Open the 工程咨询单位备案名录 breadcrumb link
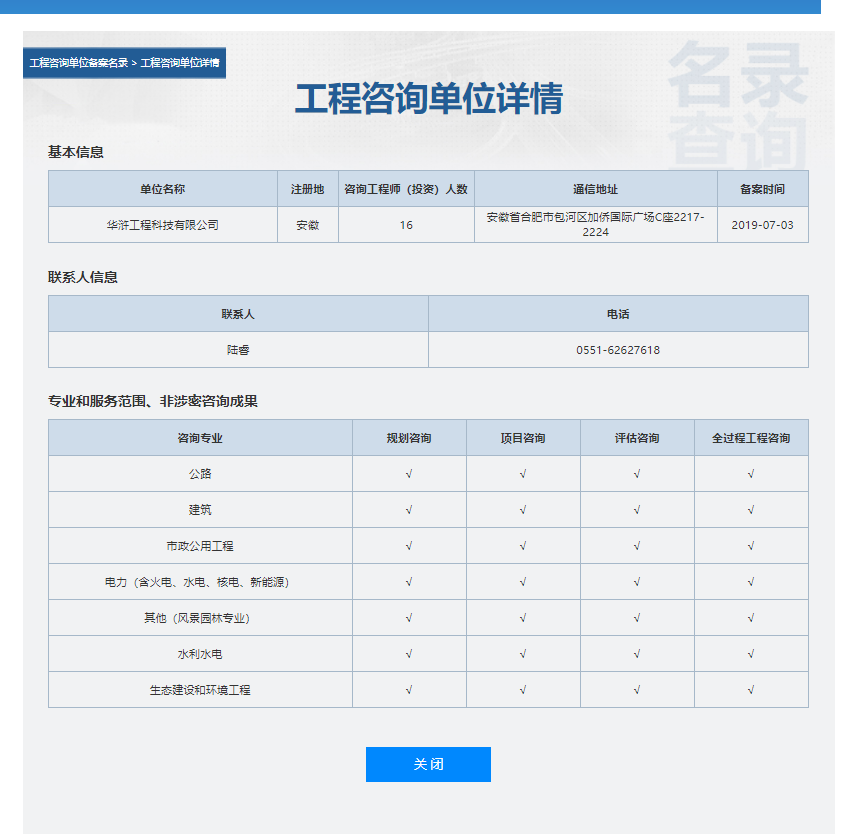 (x=78, y=63)
